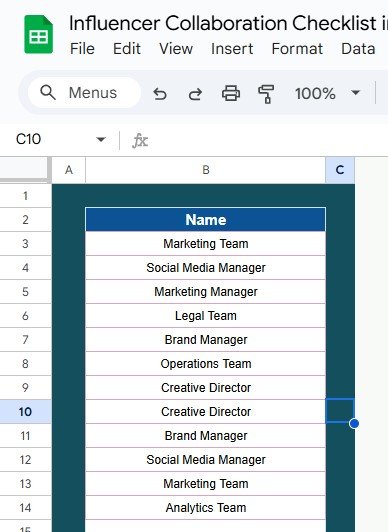Click the Menus search magnifier icon
The image size is (388, 532).
pyautogui.click(x=48, y=92)
